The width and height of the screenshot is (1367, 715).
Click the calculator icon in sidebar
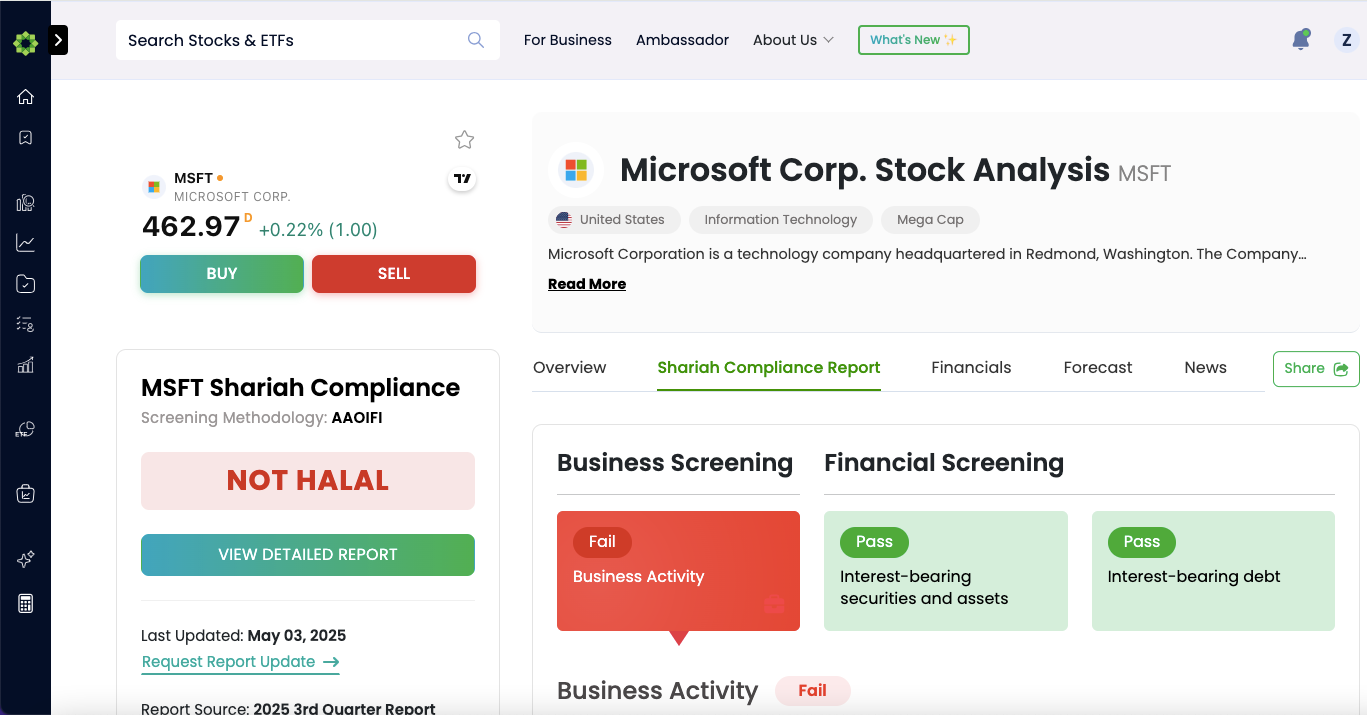coord(26,603)
